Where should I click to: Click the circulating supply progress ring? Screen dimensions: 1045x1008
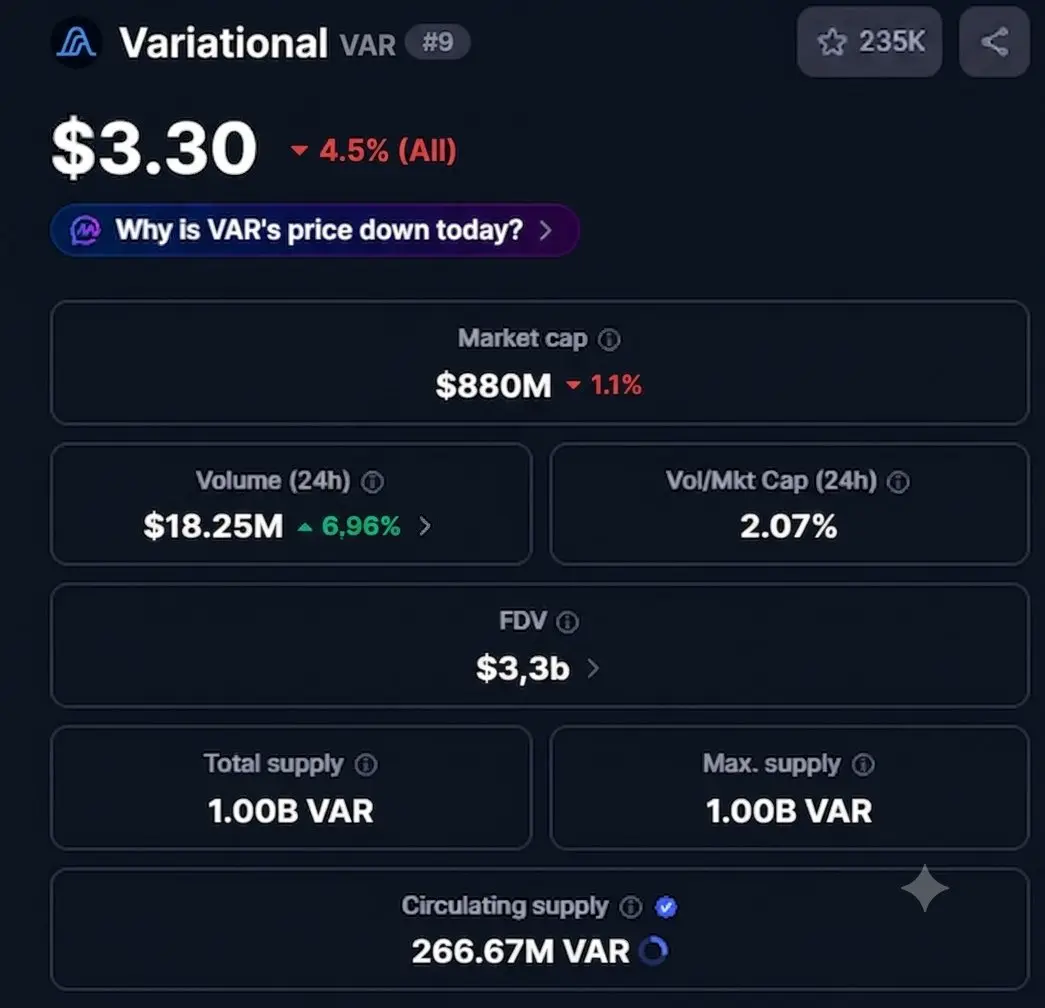coord(653,951)
